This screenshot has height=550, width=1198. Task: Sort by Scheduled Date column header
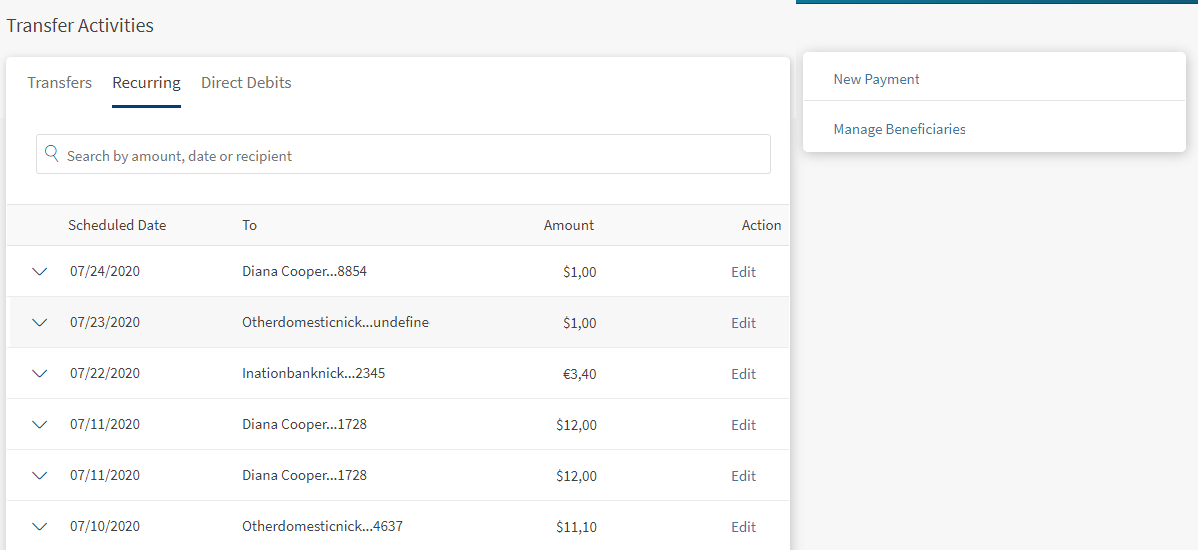[x=117, y=225]
